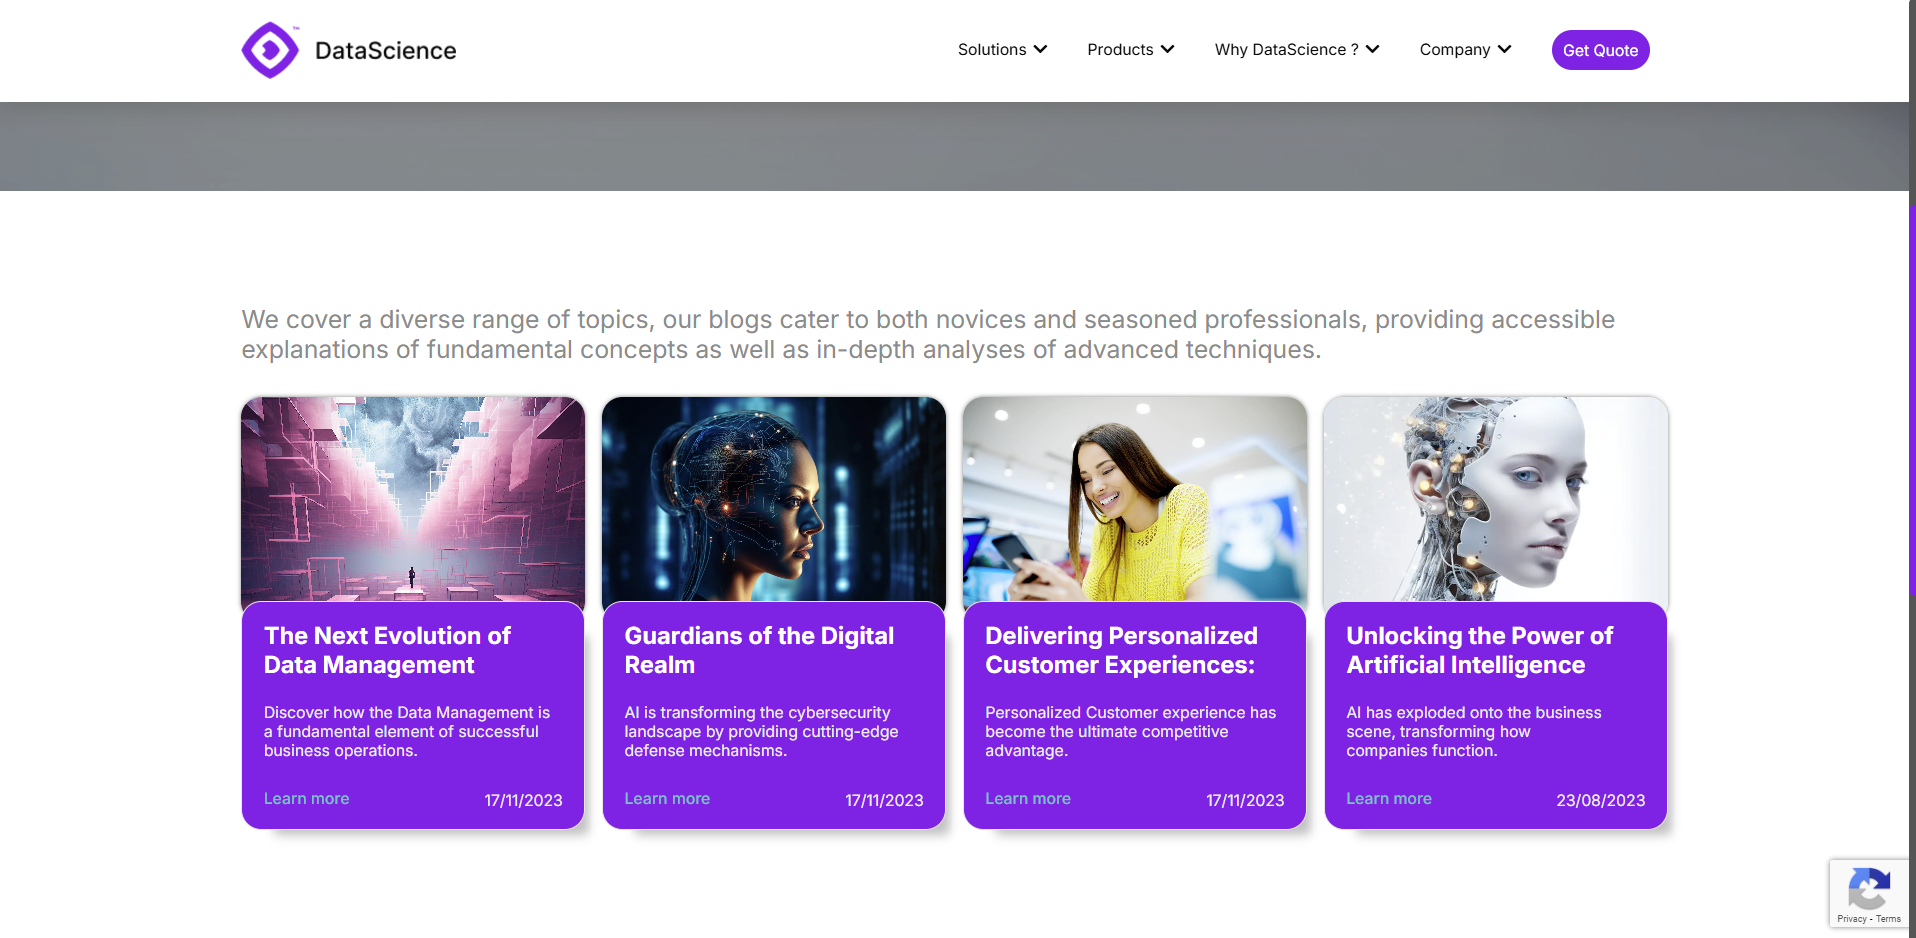Click the DataScience brand name text
Screen dimensions: 1916x938
(x=385, y=51)
